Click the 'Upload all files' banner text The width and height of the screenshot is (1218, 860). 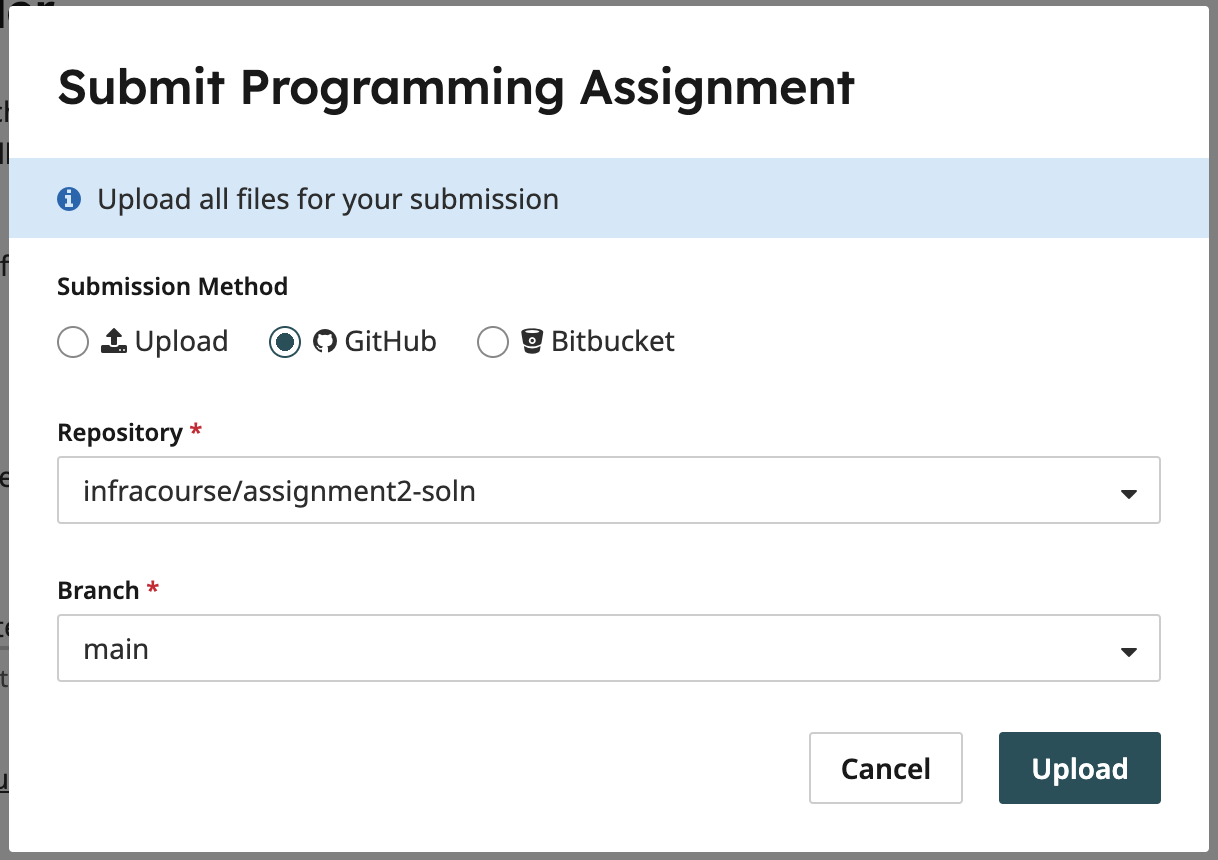[328, 199]
